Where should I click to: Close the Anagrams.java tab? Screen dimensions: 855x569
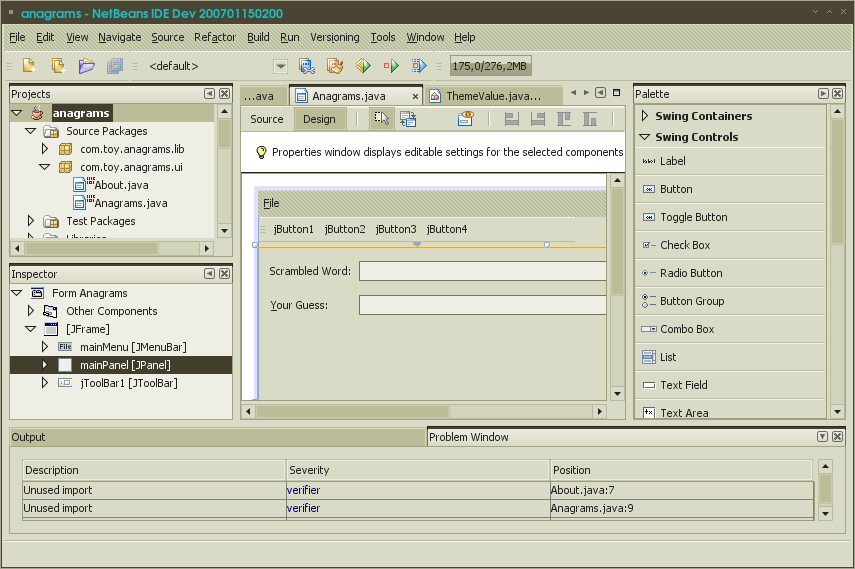coord(415,97)
